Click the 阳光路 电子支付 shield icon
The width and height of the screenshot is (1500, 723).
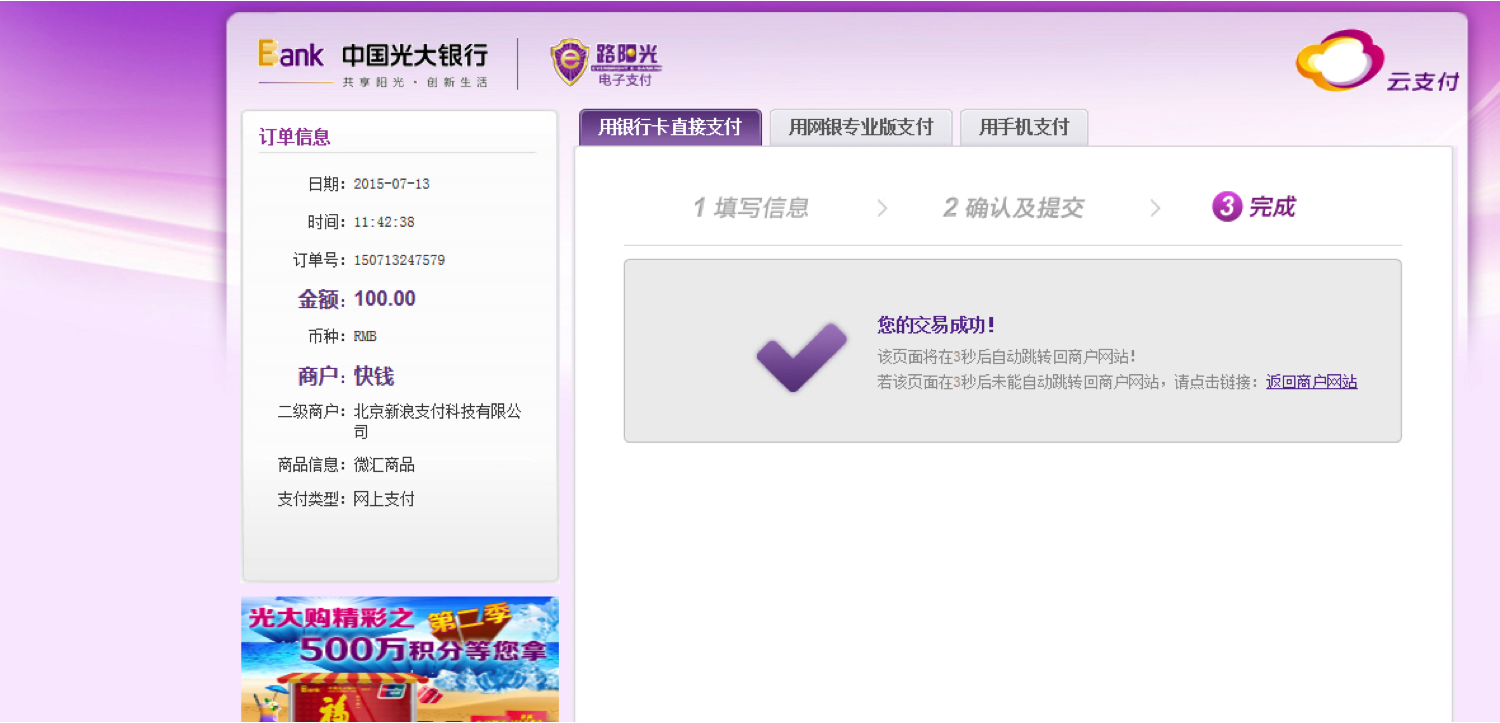(570, 62)
